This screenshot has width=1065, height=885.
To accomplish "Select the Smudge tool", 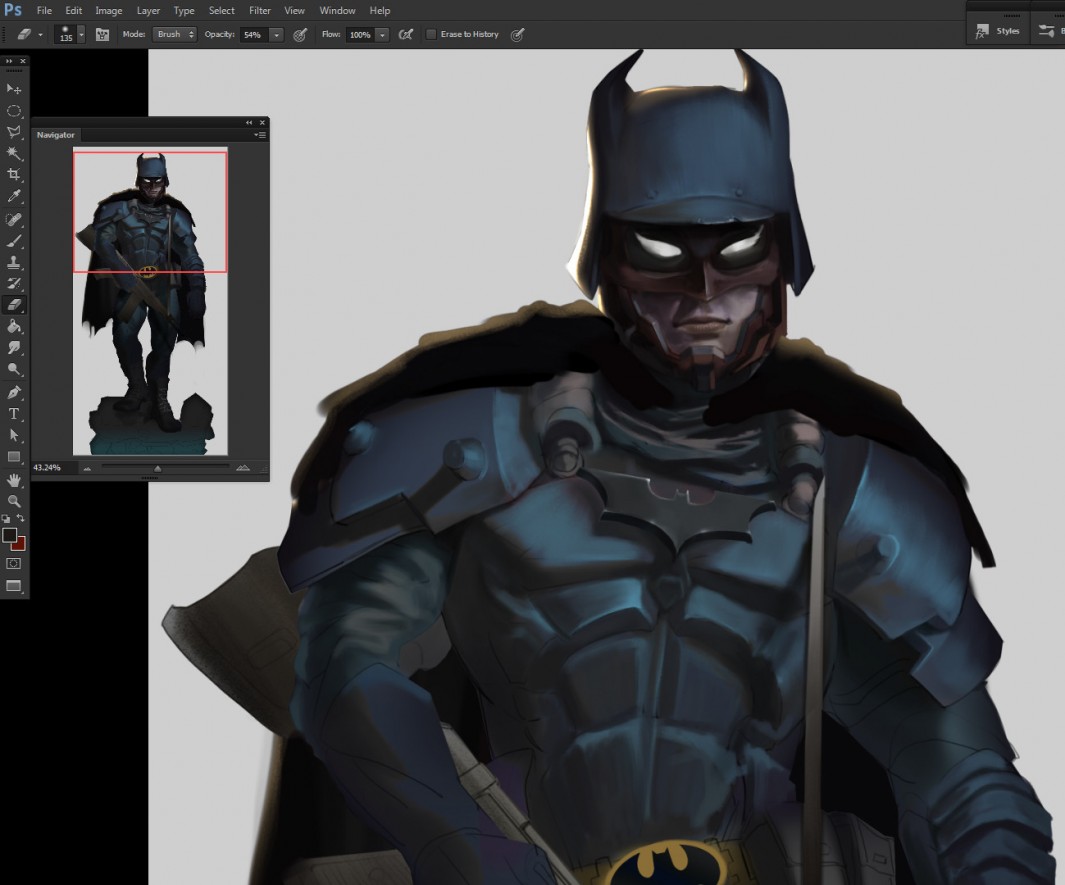I will (x=14, y=348).
